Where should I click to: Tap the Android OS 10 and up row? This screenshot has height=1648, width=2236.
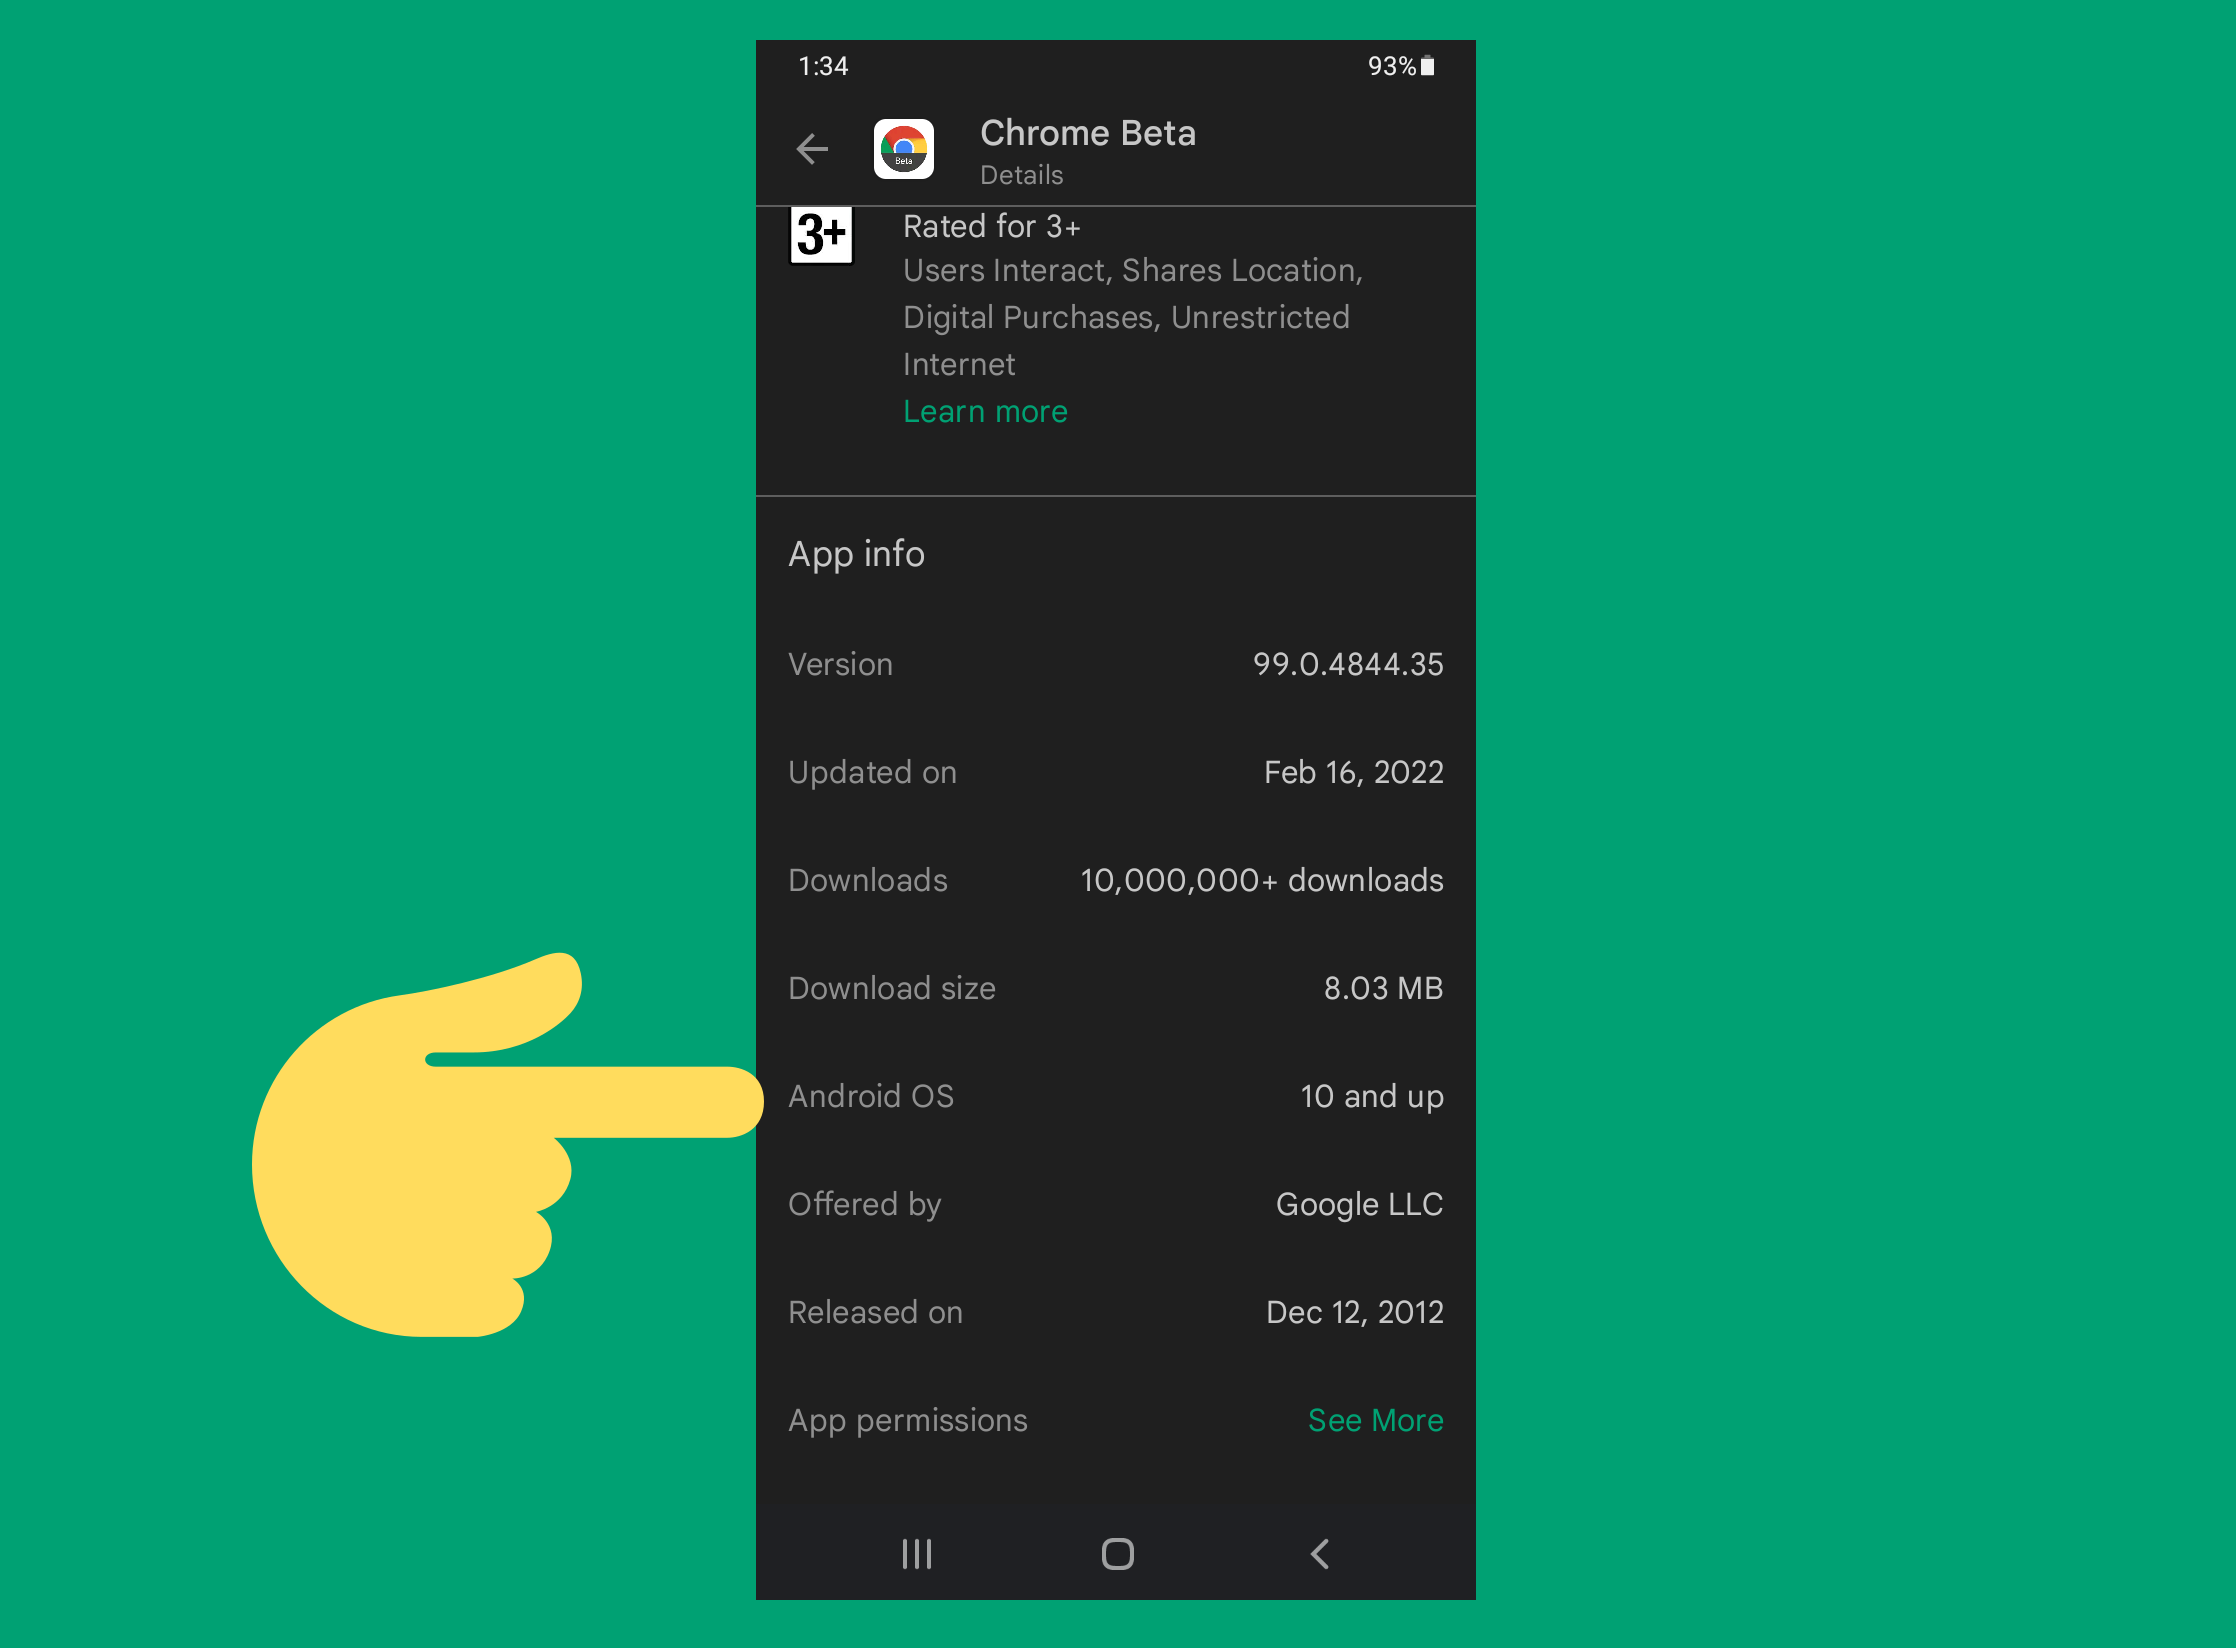[1115, 1096]
